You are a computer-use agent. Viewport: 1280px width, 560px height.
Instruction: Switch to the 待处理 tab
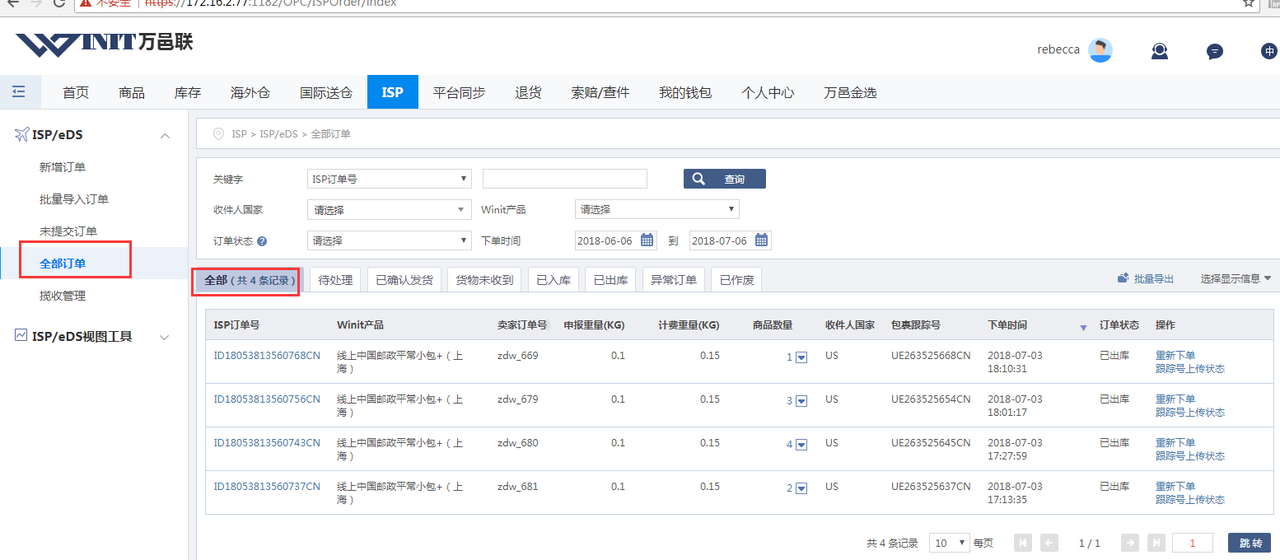[x=335, y=280]
